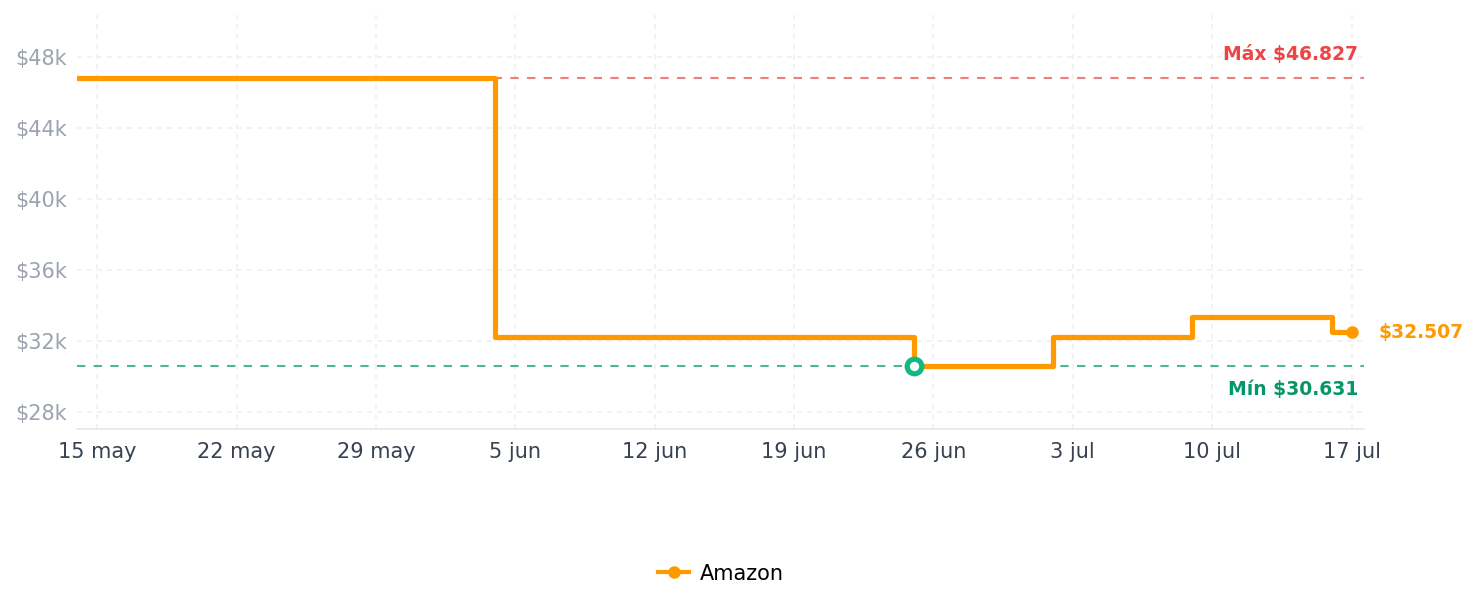Click the 3 jul date axis label
The height and width of the screenshot is (607, 1479).
pos(1073,451)
